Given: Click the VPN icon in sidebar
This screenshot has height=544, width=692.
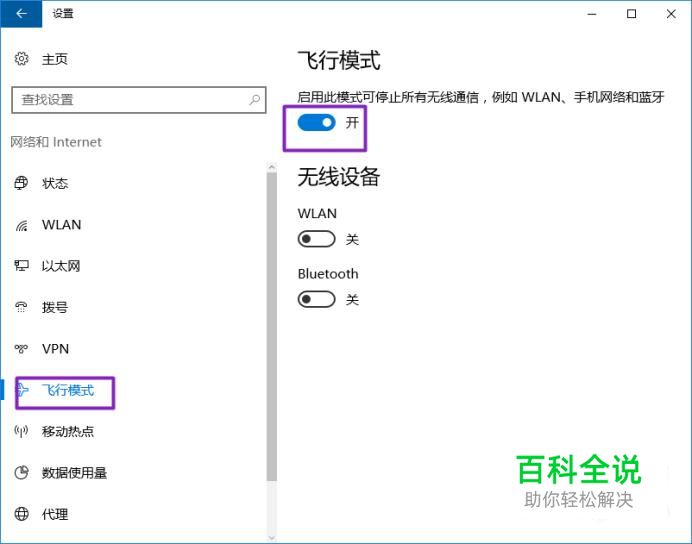Looking at the screenshot, I should 21,349.
